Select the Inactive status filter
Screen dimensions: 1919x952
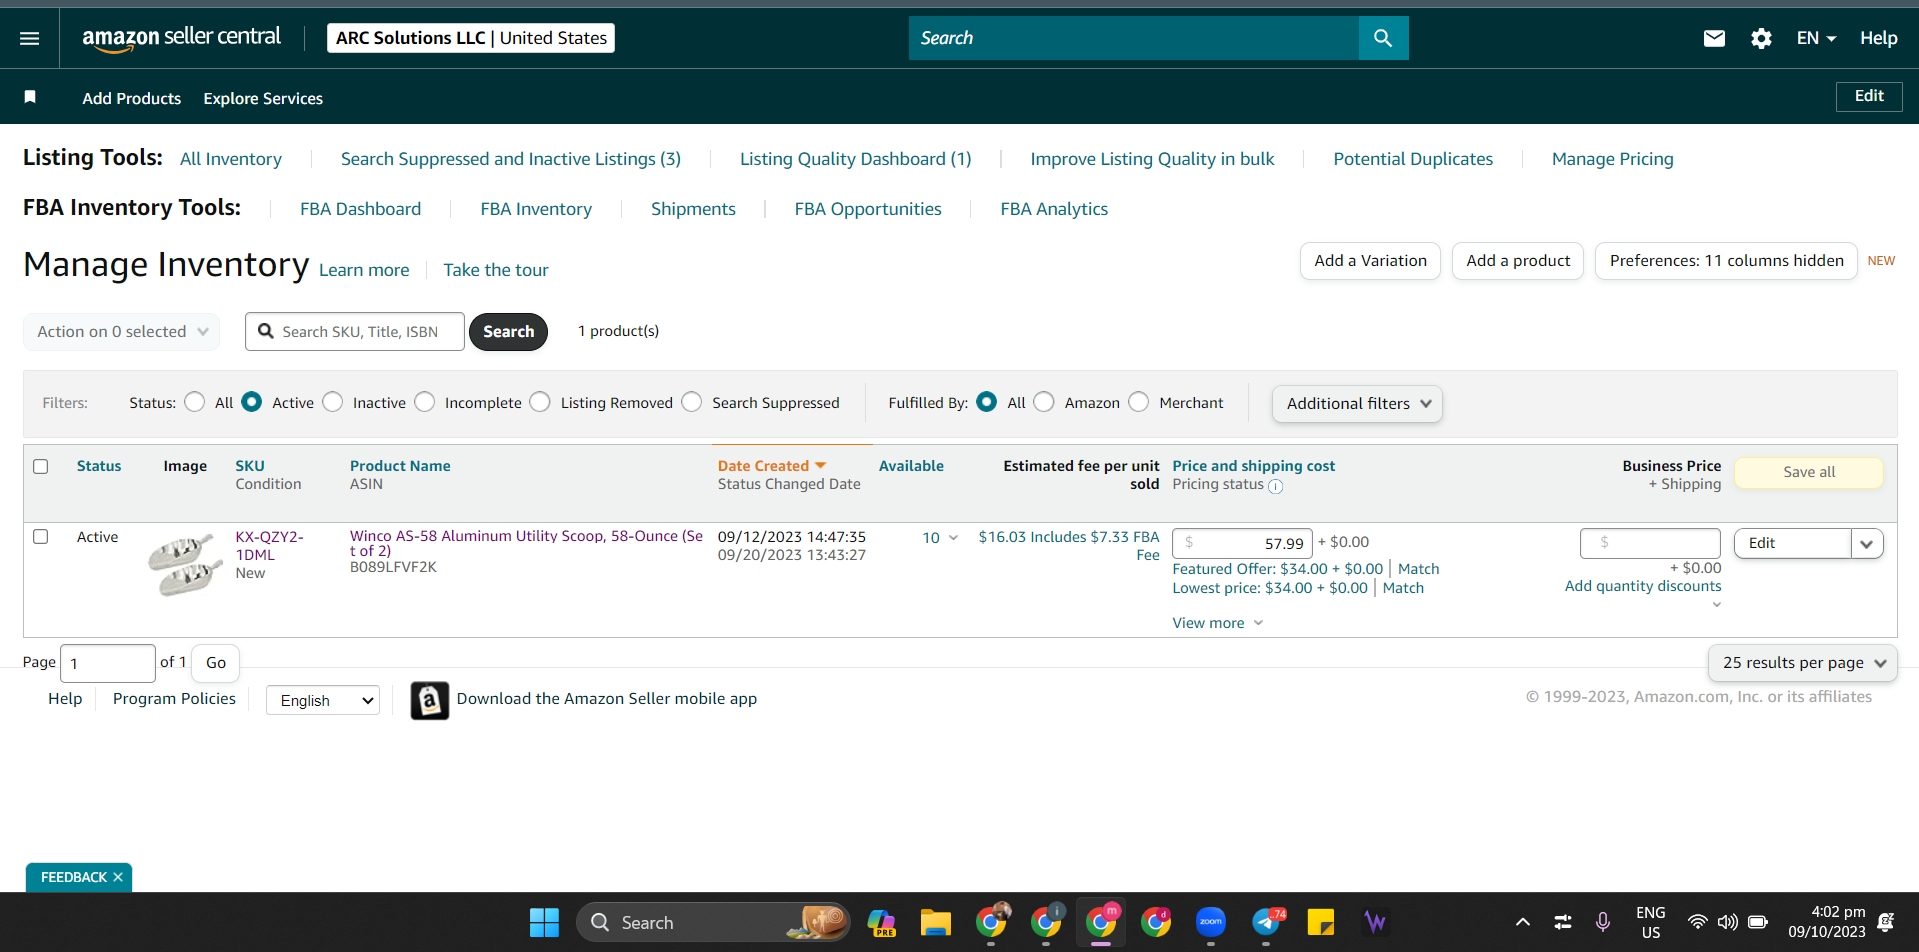pos(333,402)
